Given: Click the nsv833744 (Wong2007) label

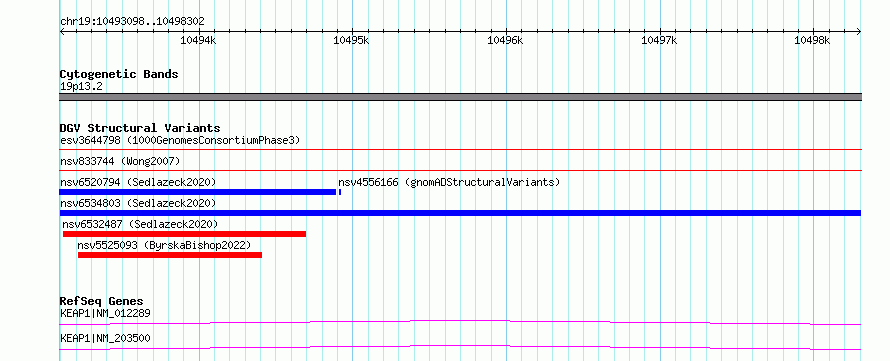Looking at the screenshot, I should tap(120, 161).
